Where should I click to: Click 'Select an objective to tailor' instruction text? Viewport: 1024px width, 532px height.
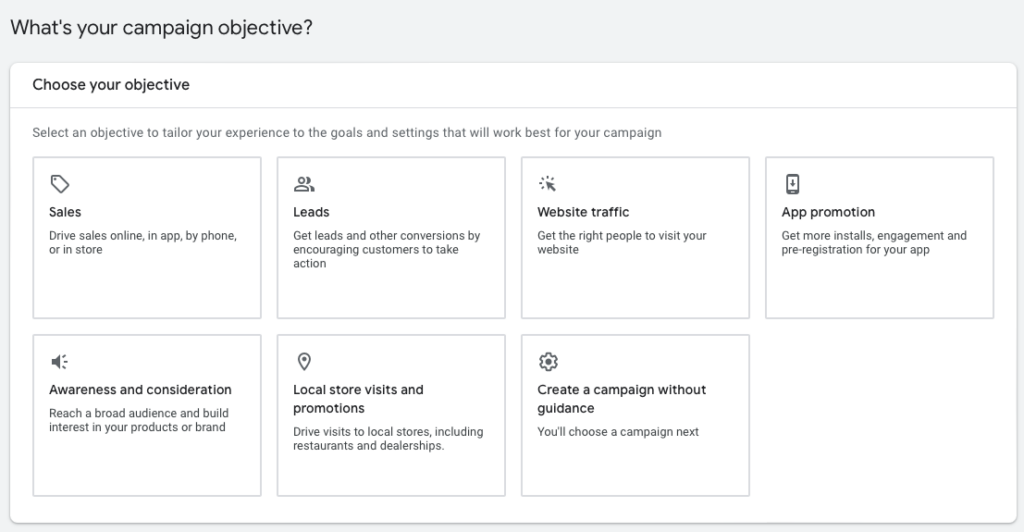coord(347,133)
